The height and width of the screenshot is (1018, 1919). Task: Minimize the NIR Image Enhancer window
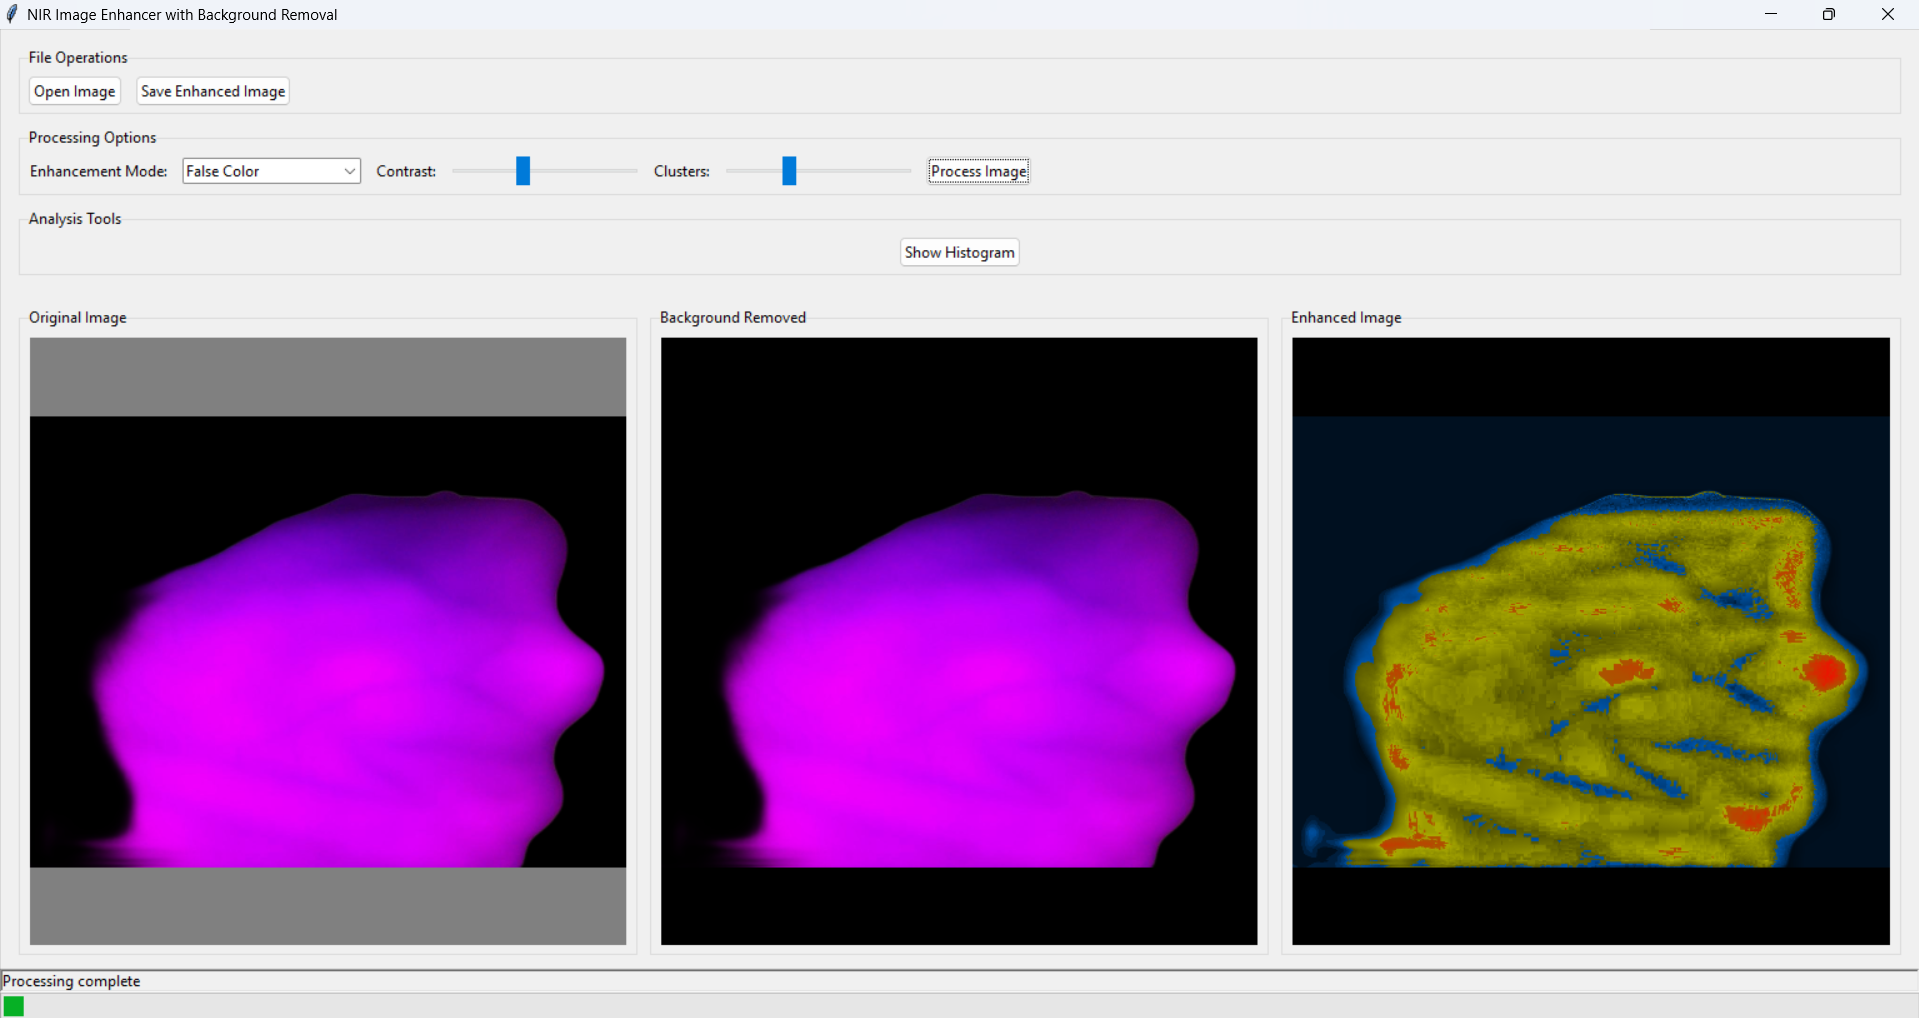click(x=1771, y=14)
